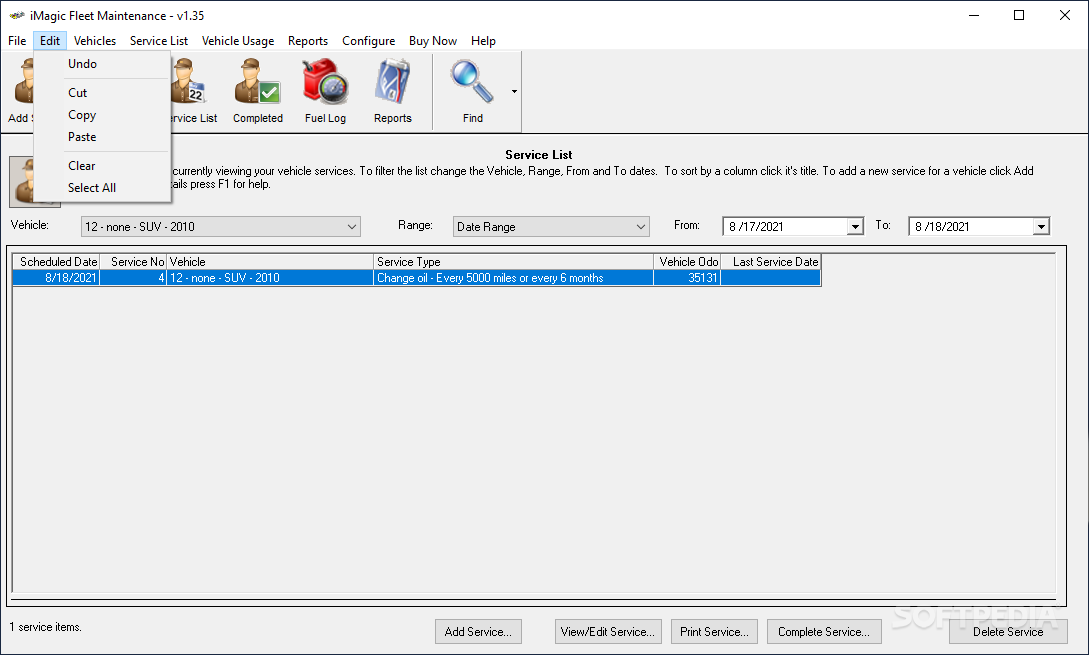
Task: Minimize the iMagic Fleet Maintenance window
Action: tap(974, 15)
